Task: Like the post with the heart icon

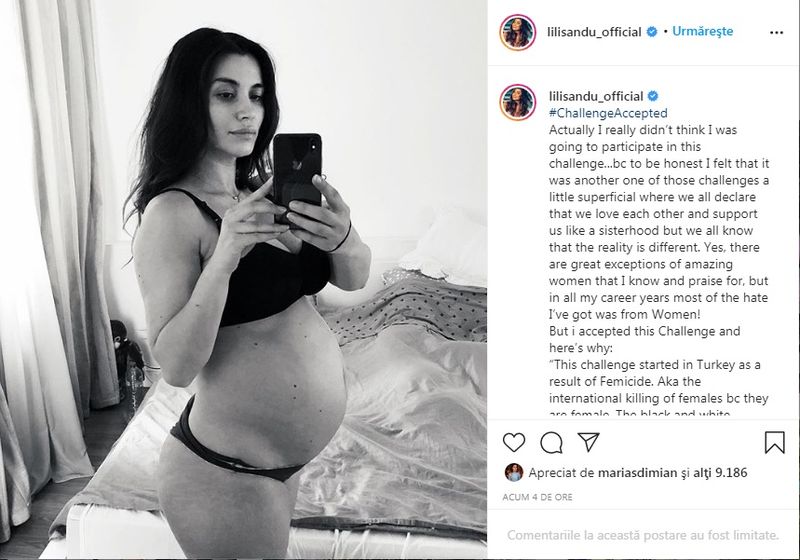Action: 514,442
